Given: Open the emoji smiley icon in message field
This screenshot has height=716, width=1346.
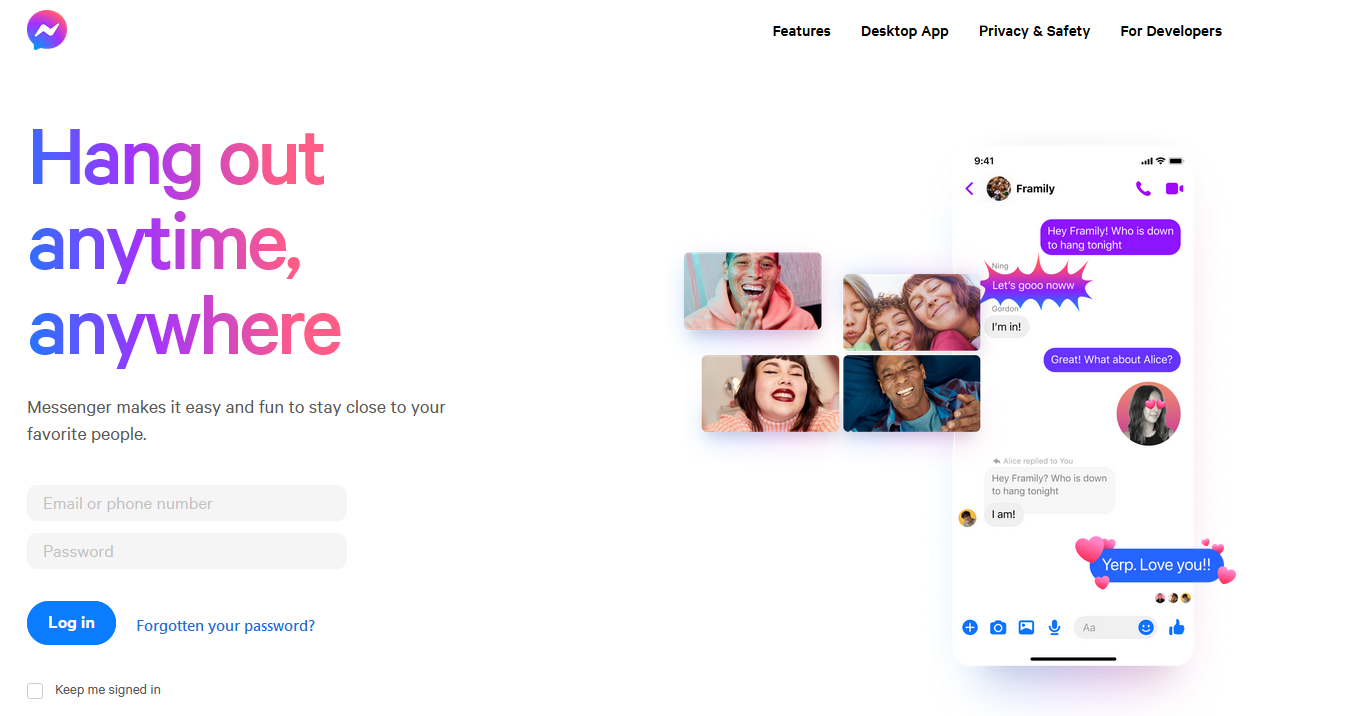Looking at the screenshot, I should (1146, 627).
